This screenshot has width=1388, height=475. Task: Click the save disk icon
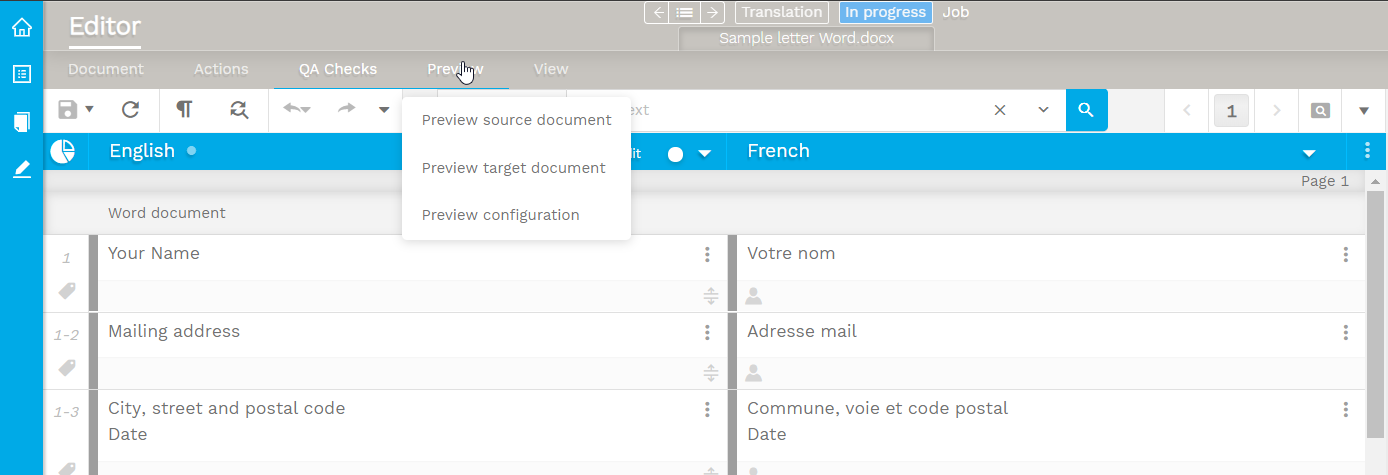pyautogui.click(x=67, y=110)
